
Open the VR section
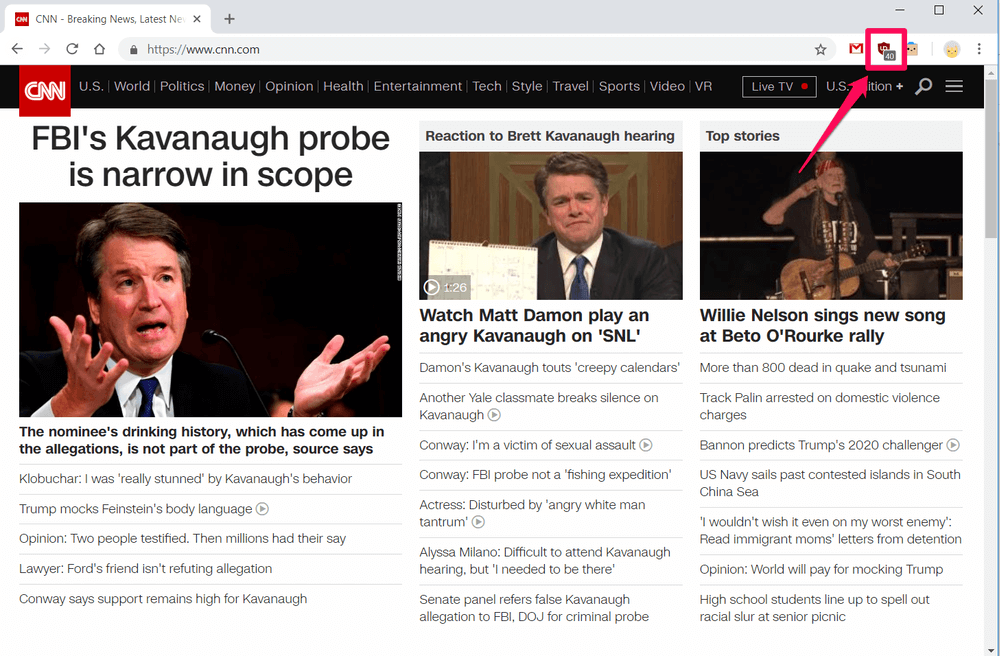703,86
